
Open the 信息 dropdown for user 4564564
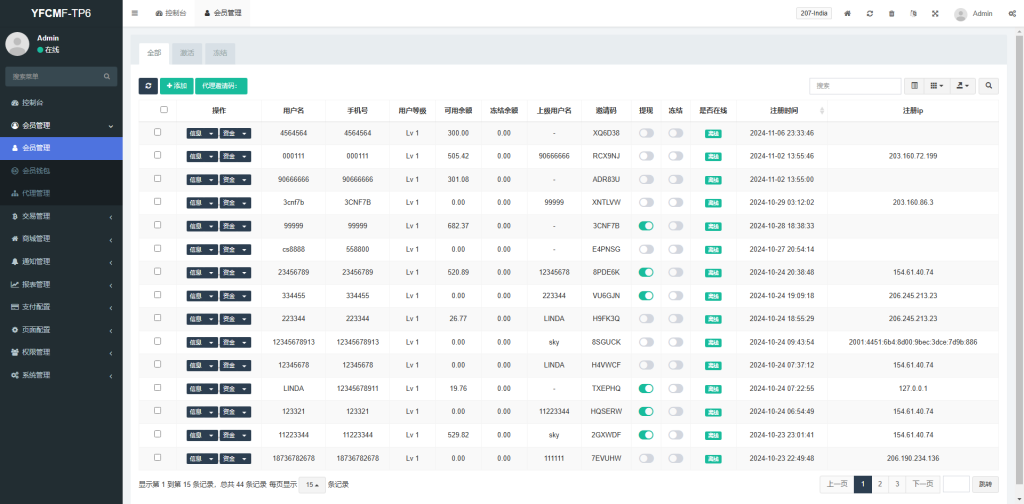click(x=201, y=133)
